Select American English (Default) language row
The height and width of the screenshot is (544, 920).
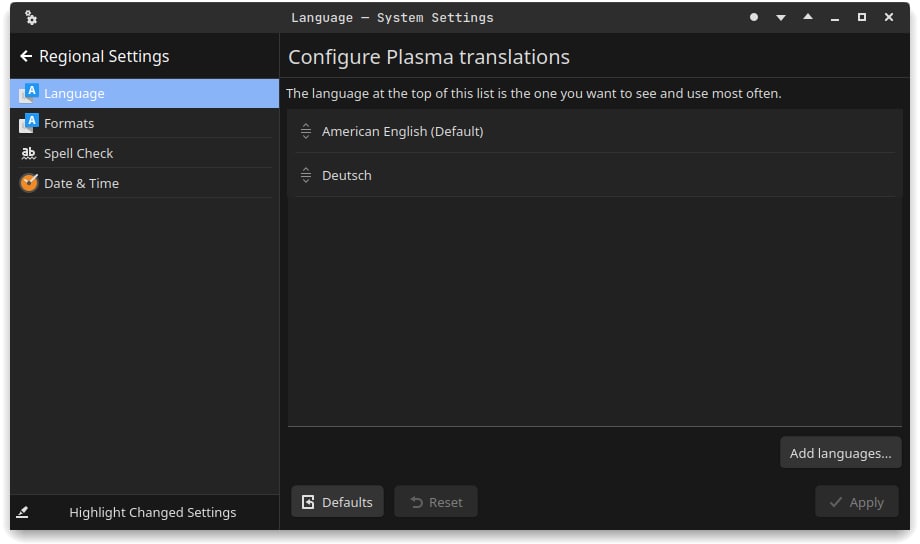point(595,131)
